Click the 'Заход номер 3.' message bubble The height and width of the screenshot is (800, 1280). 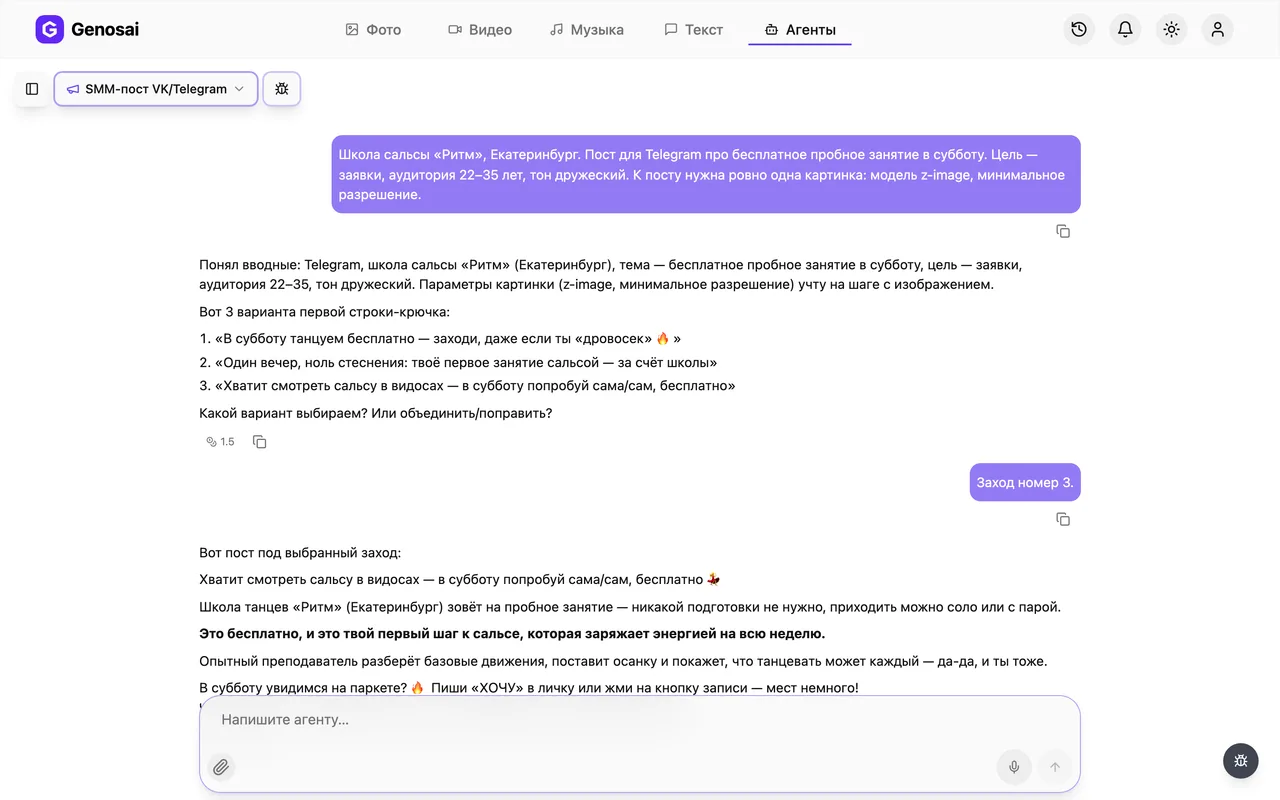tap(1025, 482)
